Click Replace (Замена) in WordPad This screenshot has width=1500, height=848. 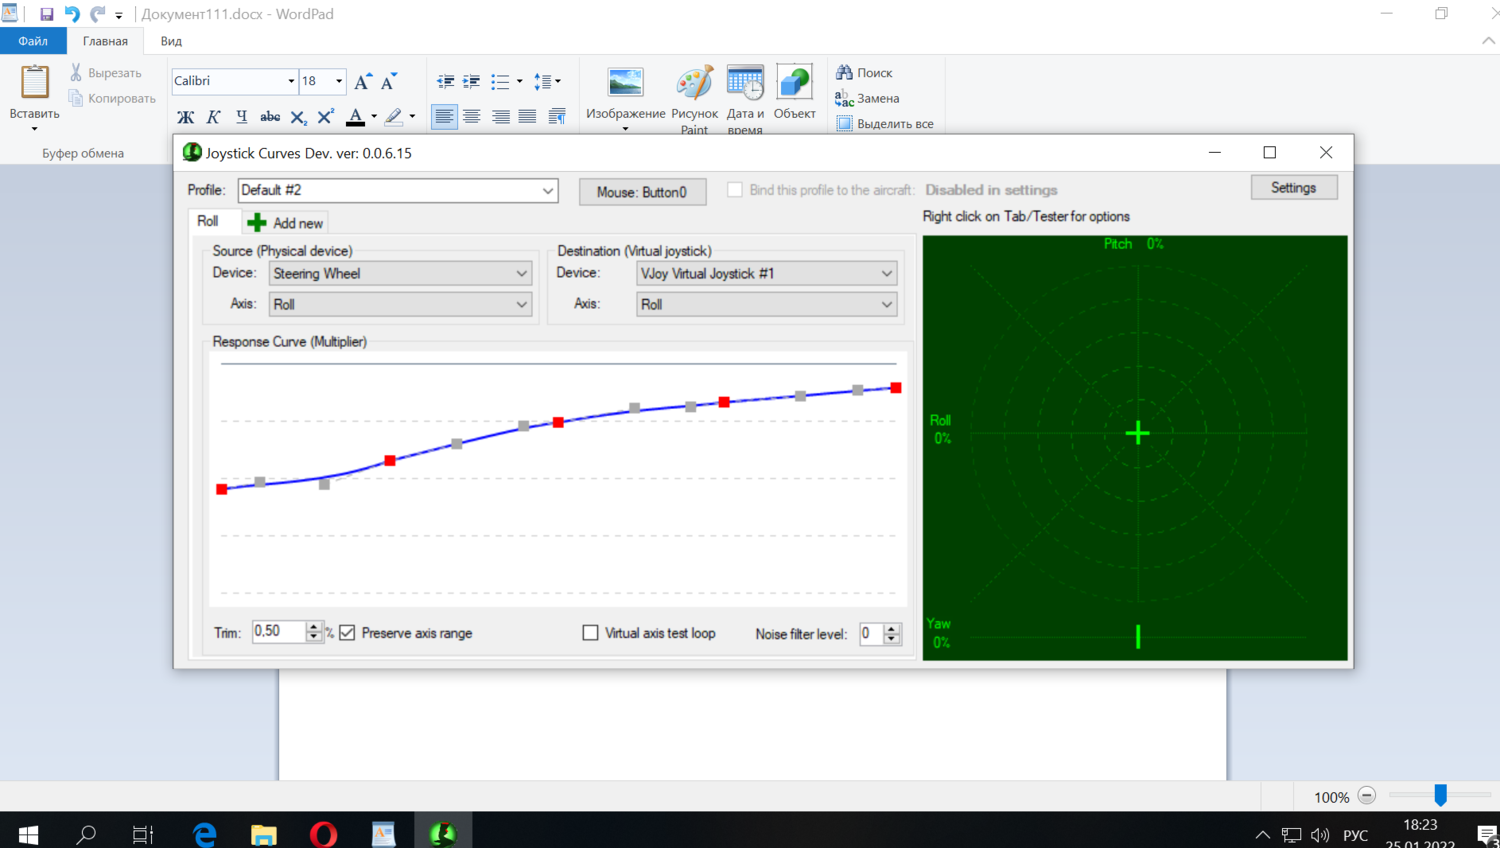[867, 98]
